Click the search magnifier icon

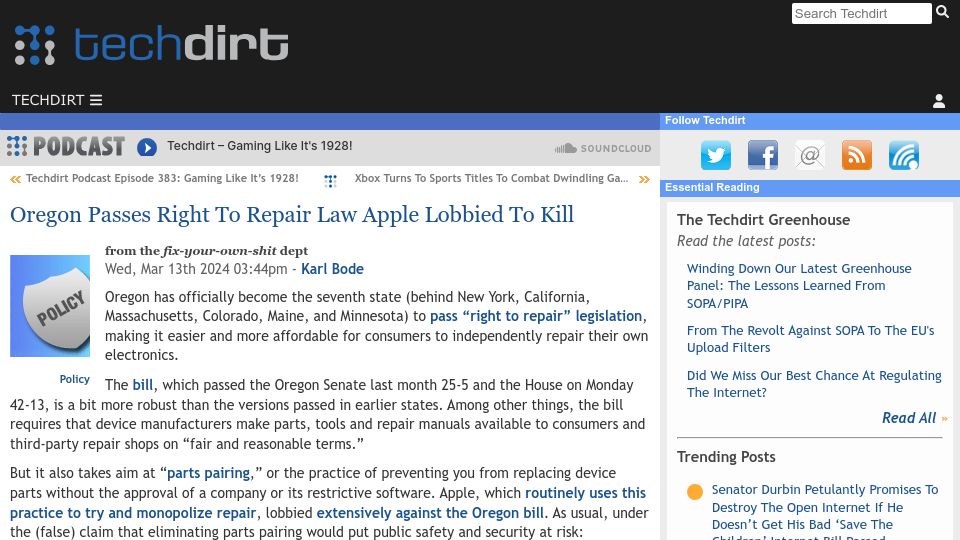tap(942, 12)
